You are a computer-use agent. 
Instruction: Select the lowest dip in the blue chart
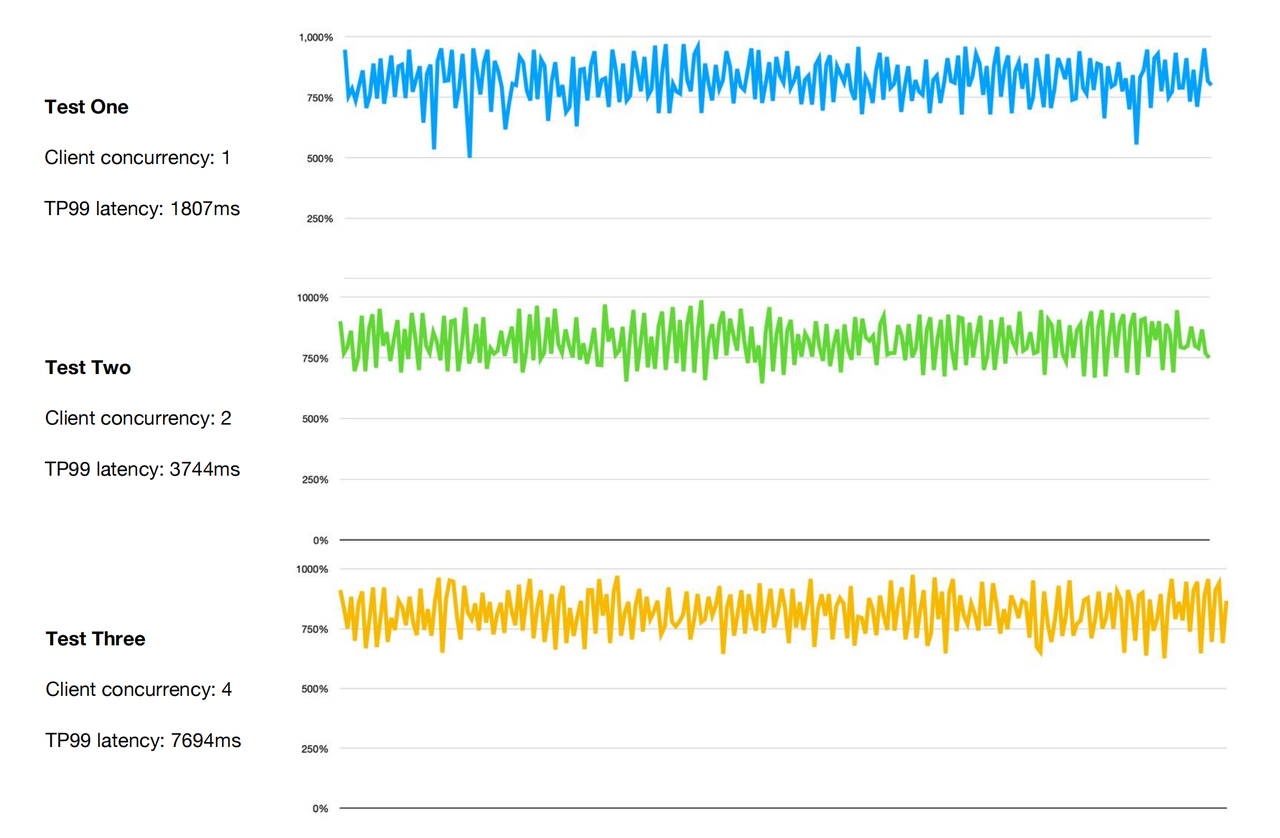click(470, 155)
